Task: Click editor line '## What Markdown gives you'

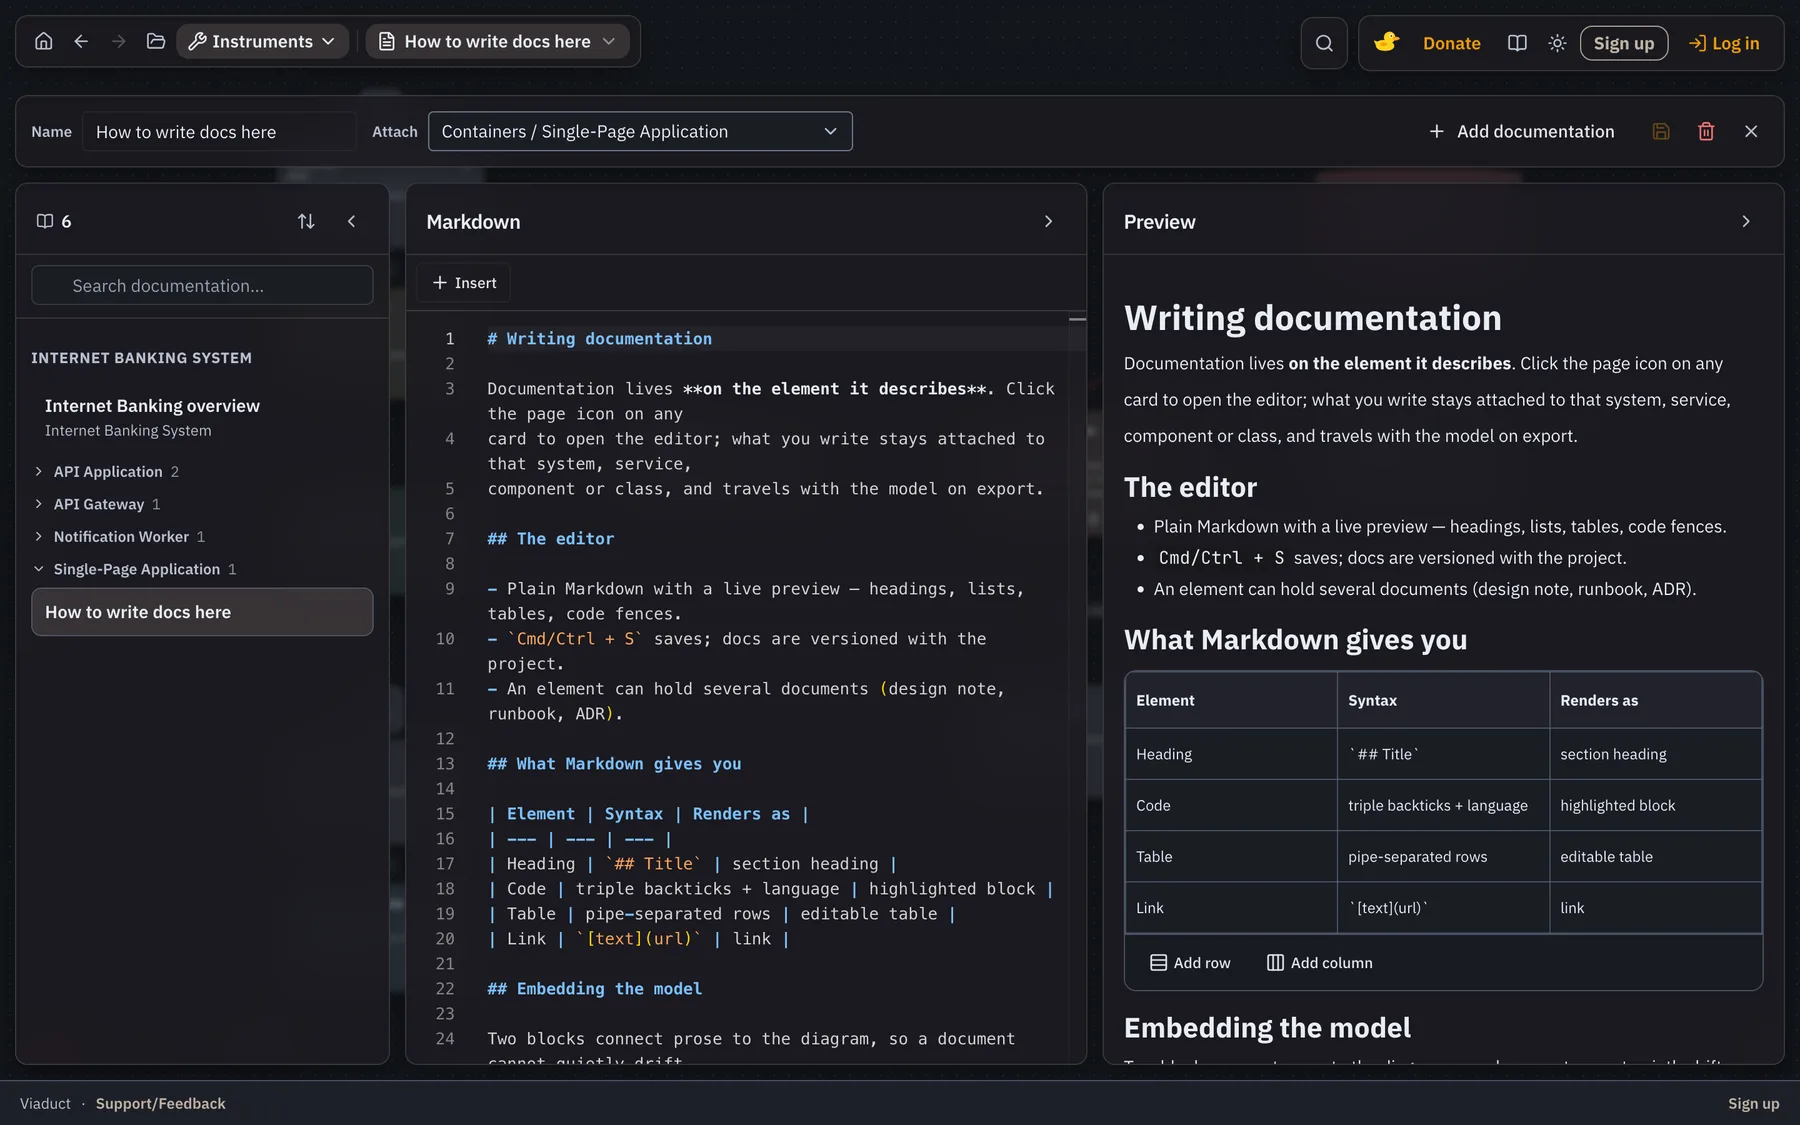Action: click(614, 764)
